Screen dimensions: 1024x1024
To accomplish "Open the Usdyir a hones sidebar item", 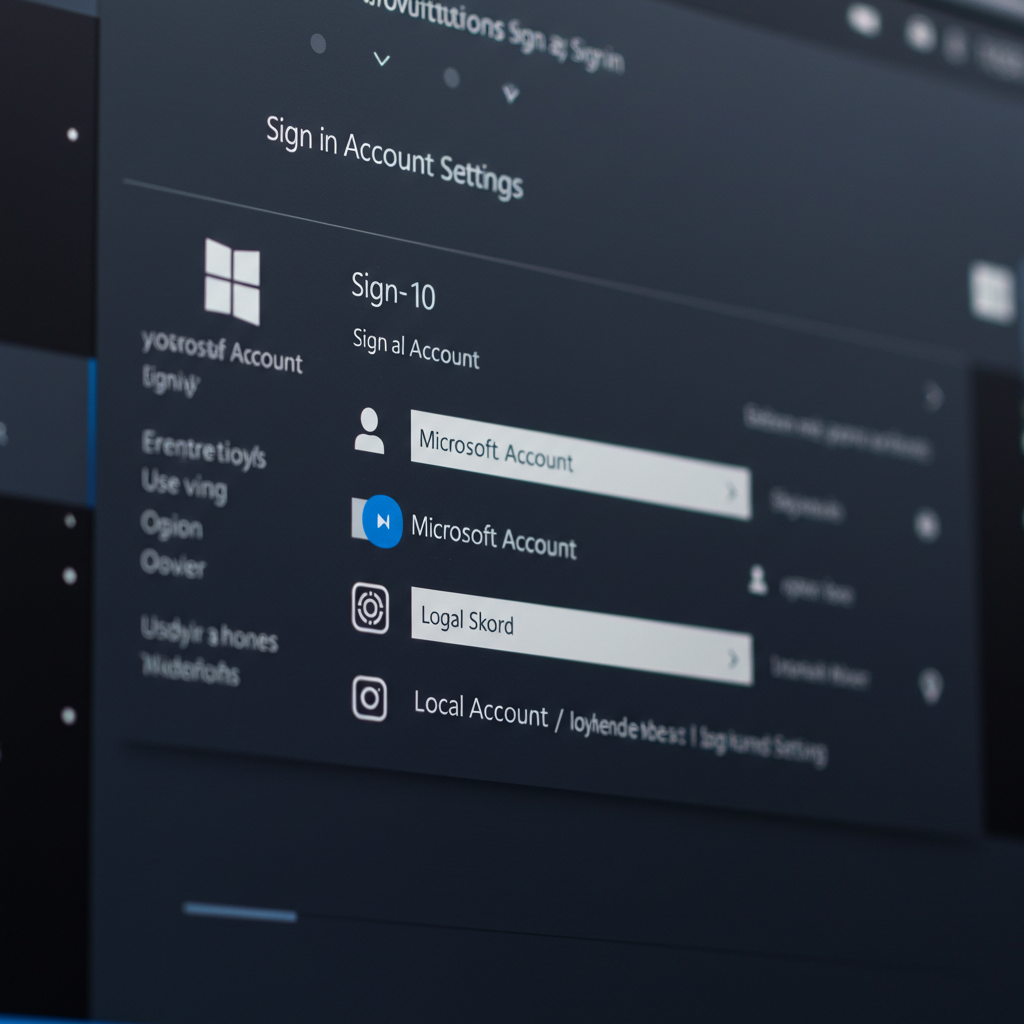I will pyautogui.click(x=209, y=633).
